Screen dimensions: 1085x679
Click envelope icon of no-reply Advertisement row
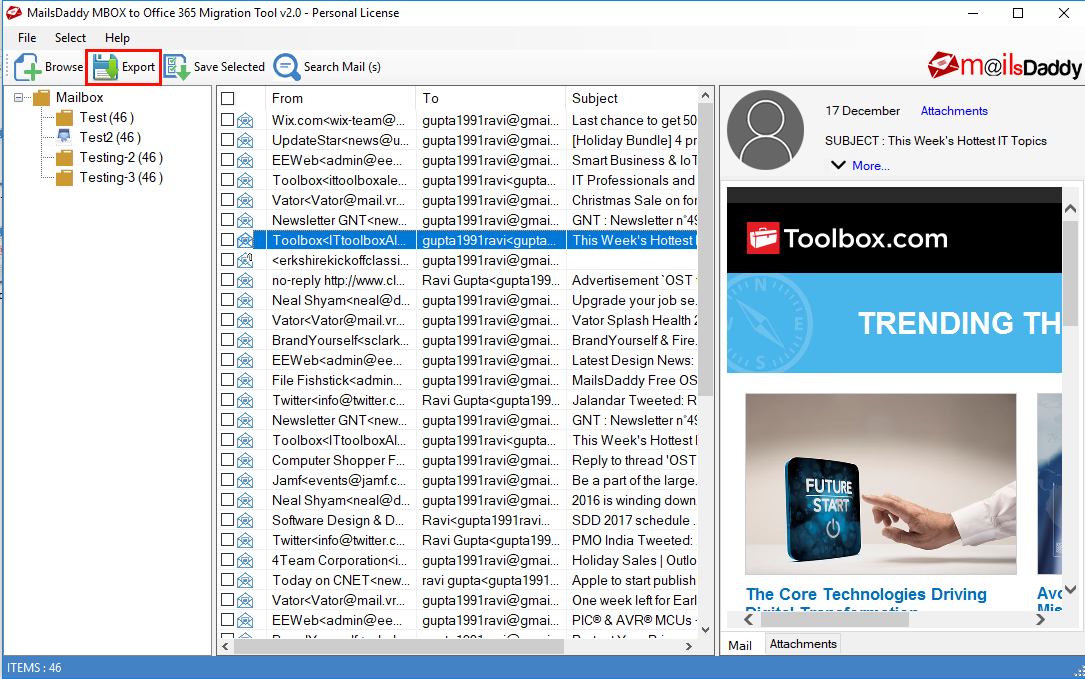coord(245,280)
